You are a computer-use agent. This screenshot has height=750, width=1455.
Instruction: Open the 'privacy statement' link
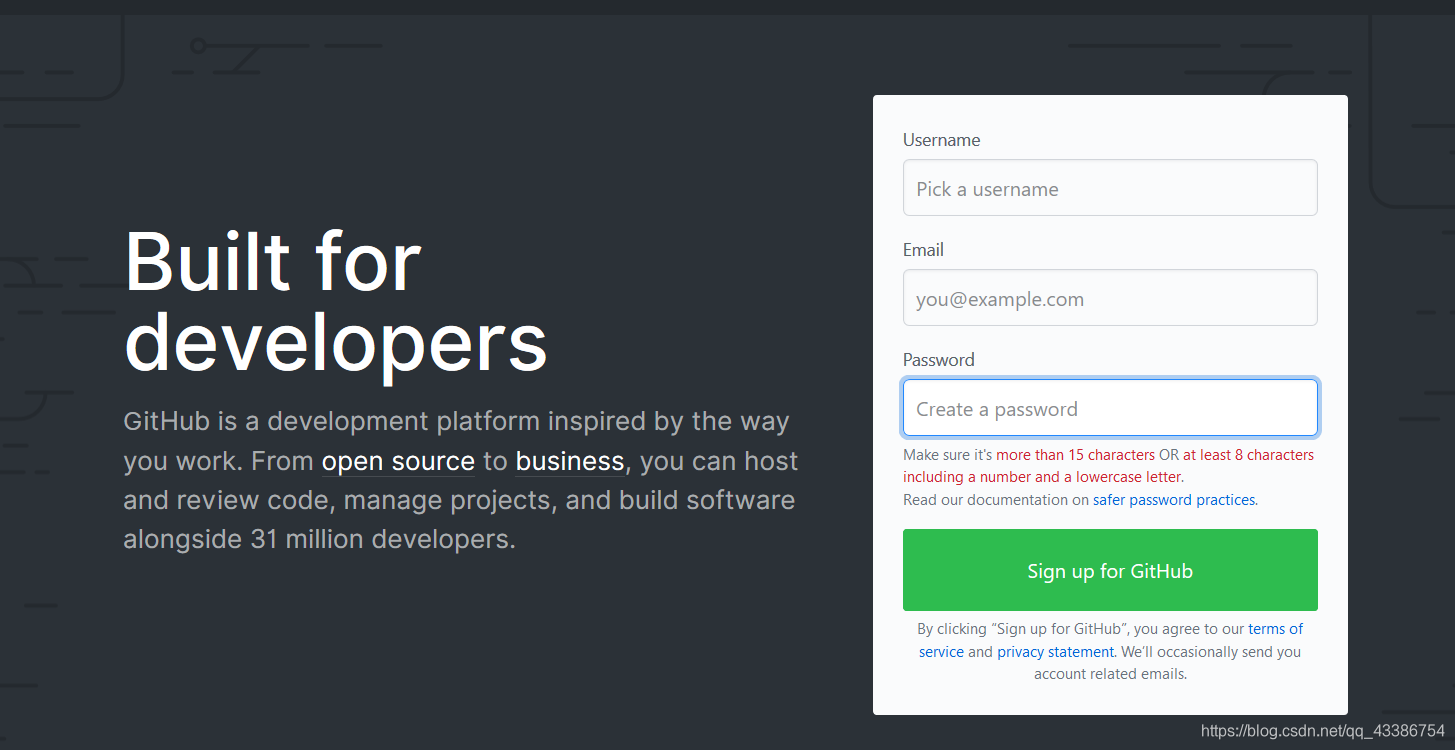pyautogui.click(x=1055, y=652)
